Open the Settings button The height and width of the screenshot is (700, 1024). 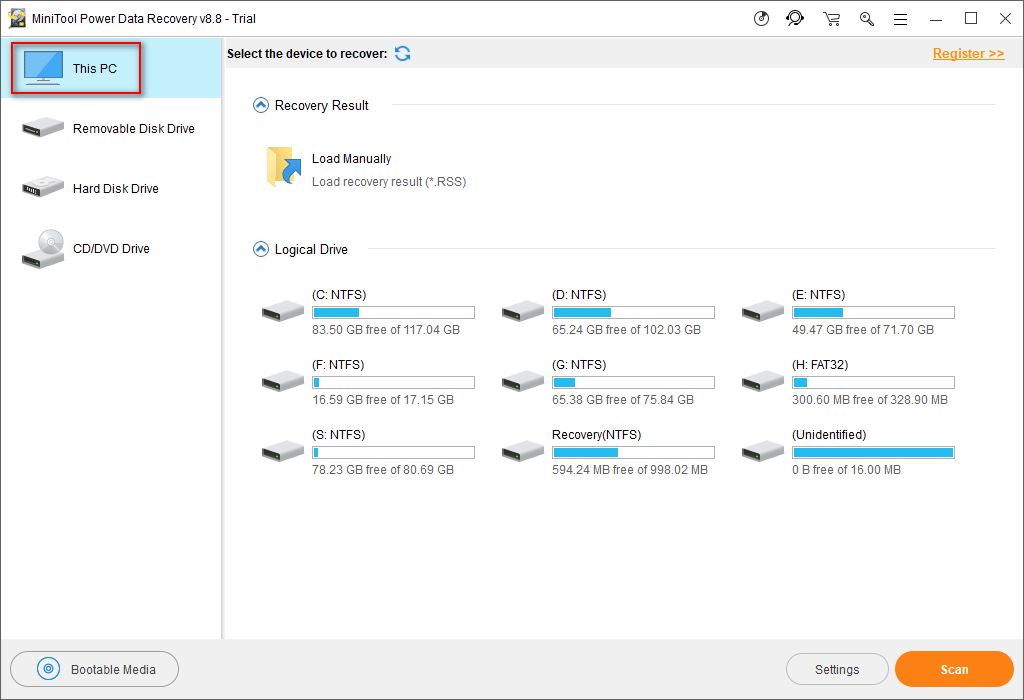coord(837,669)
